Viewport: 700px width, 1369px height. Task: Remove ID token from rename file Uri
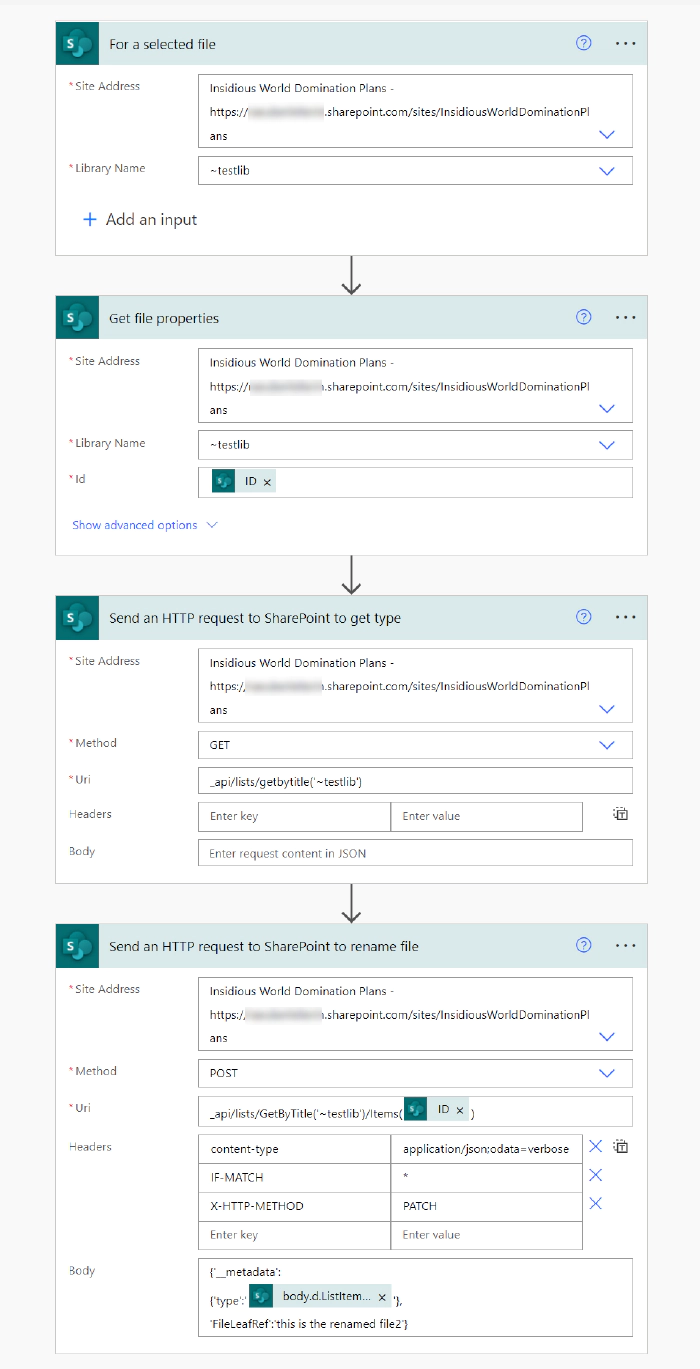tap(460, 1110)
